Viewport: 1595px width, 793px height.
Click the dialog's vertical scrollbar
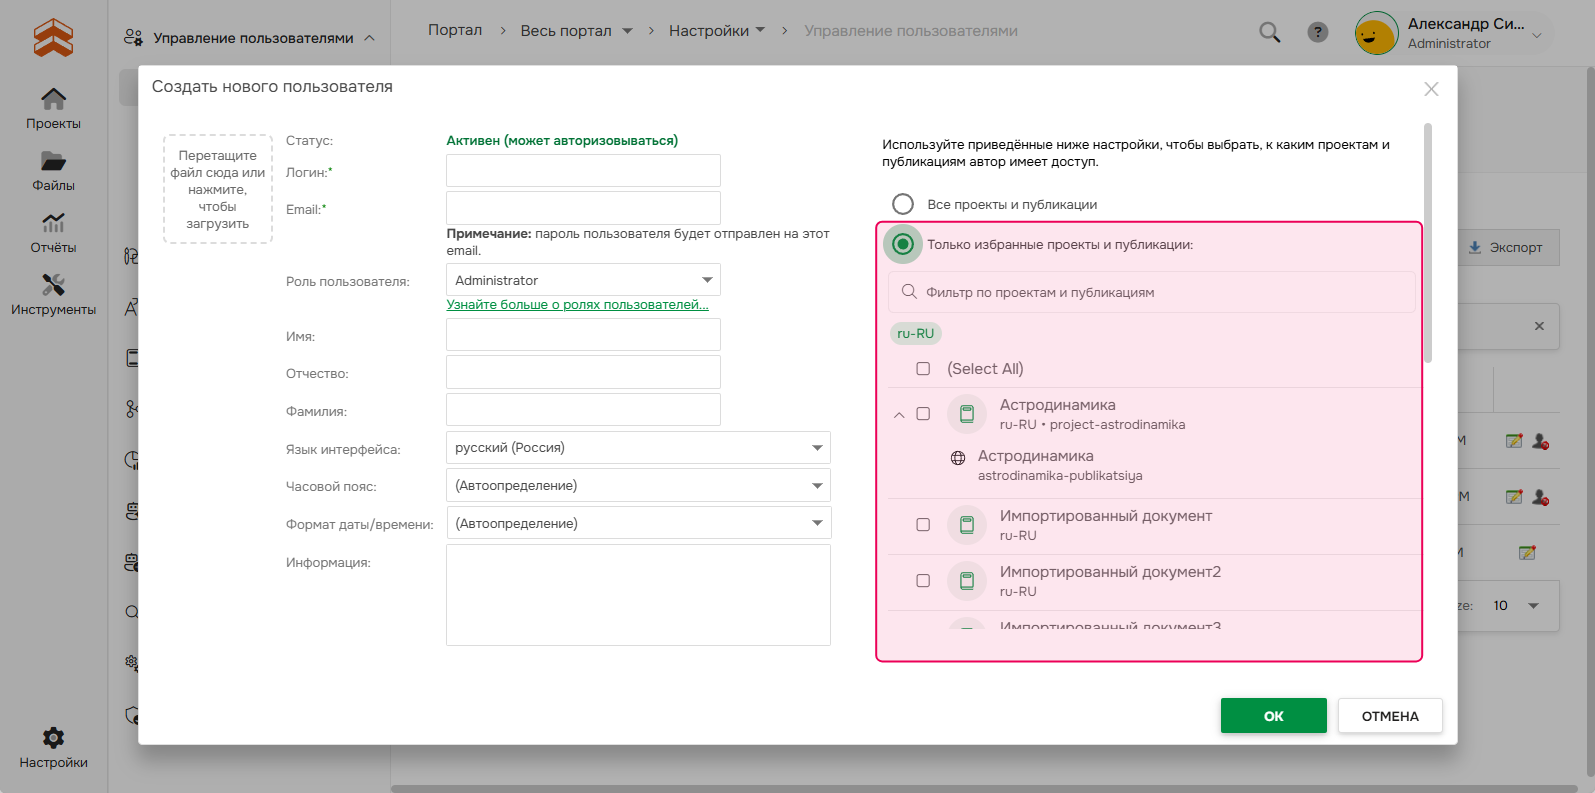[x=1428, y=243]
